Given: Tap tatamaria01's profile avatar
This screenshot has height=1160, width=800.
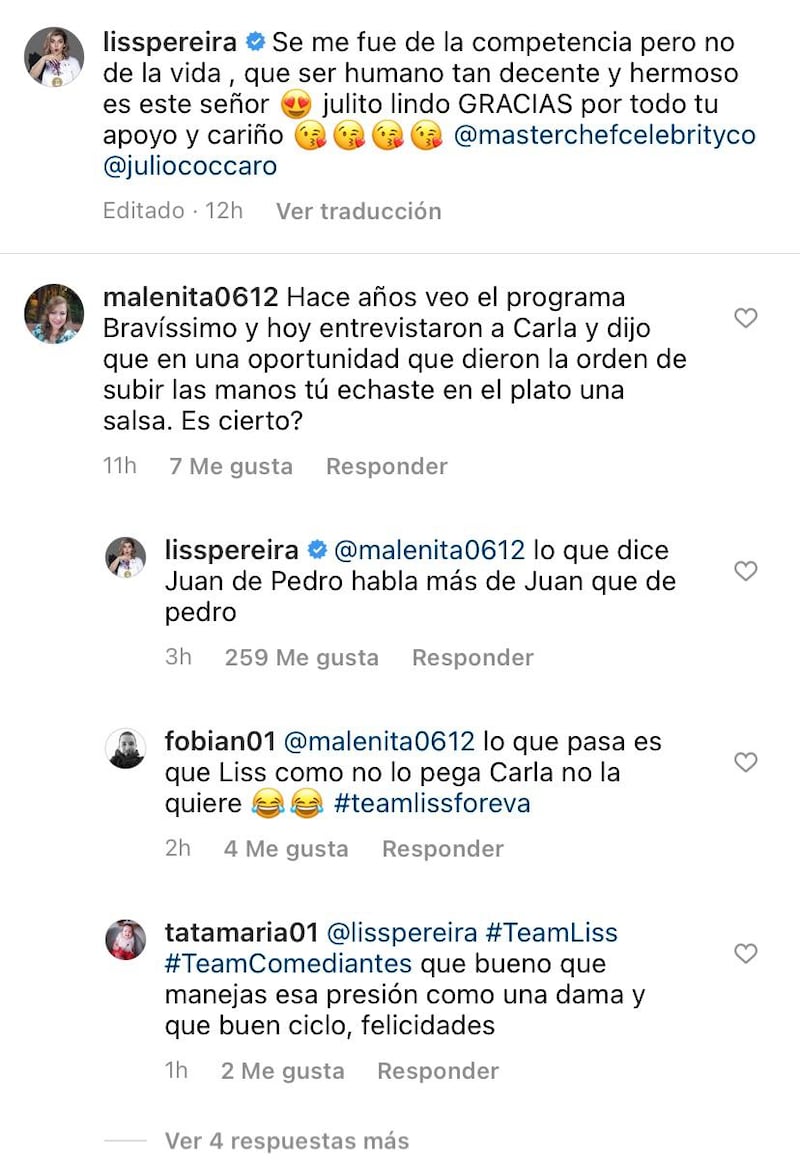Looking at the screenshot, I should [x=127, y=940].
